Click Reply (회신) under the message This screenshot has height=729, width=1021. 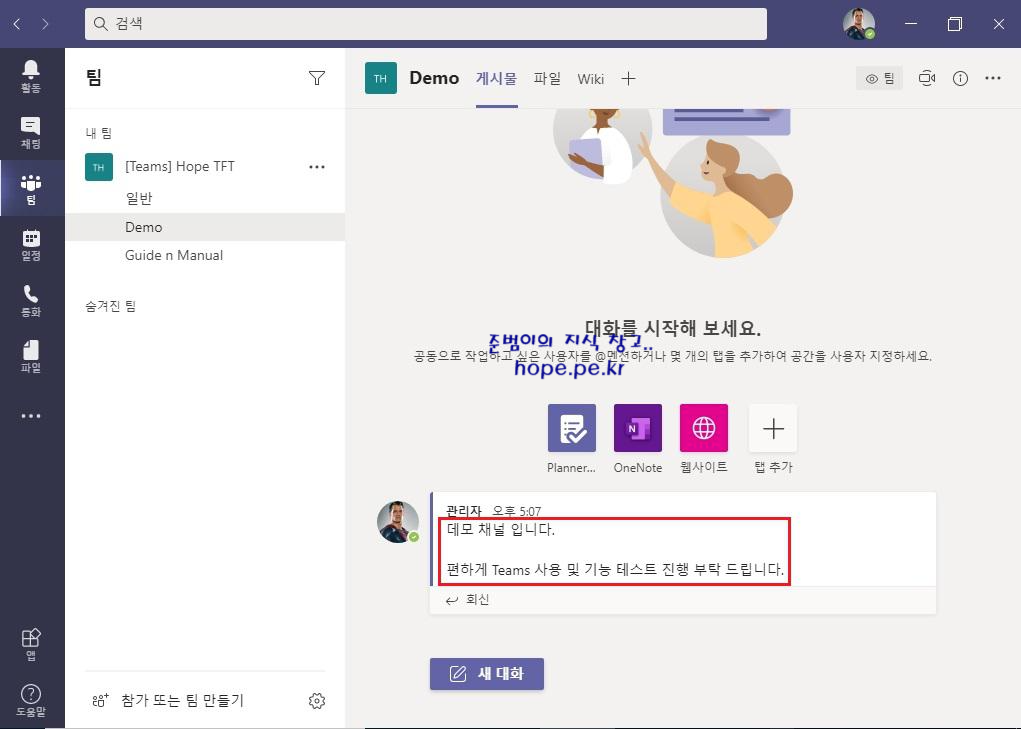(468, 600)
